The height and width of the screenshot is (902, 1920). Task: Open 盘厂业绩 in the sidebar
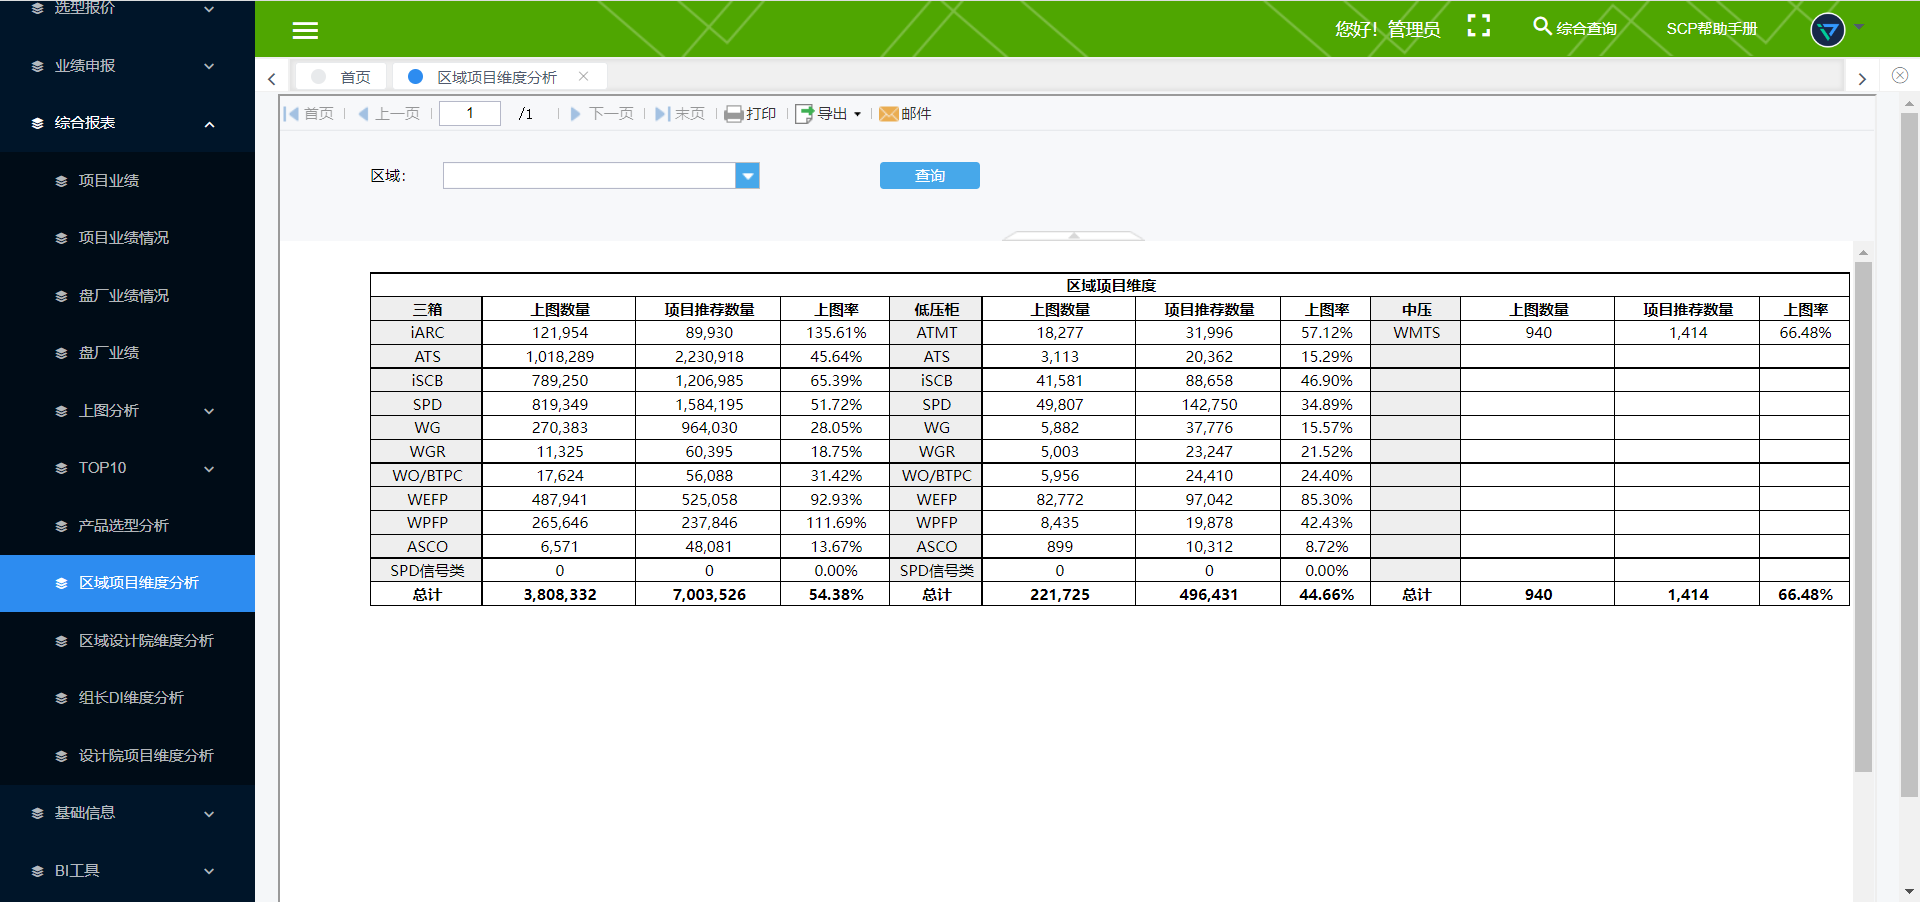coord(127,353)
